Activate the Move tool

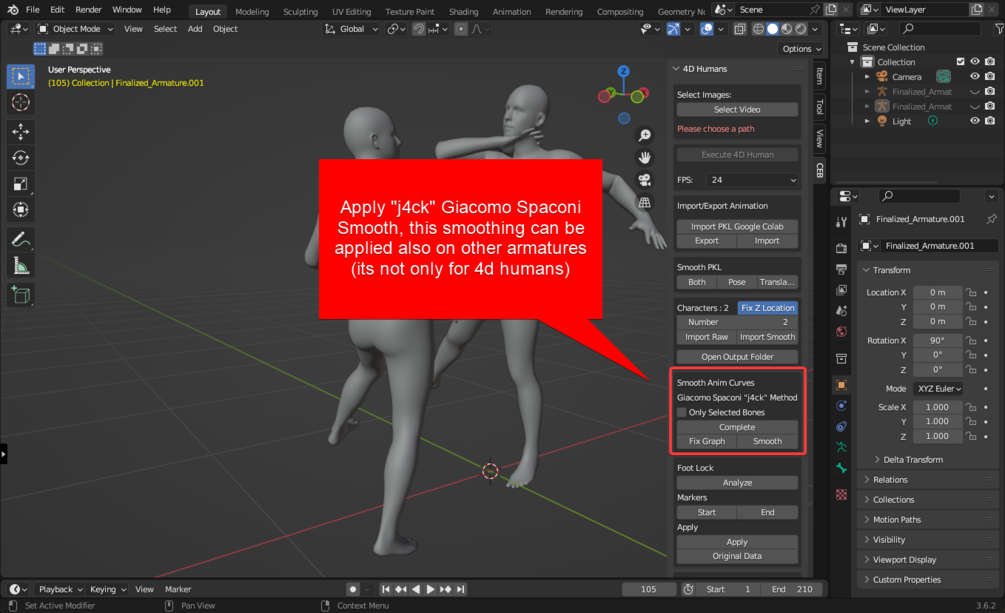[21, 132]
